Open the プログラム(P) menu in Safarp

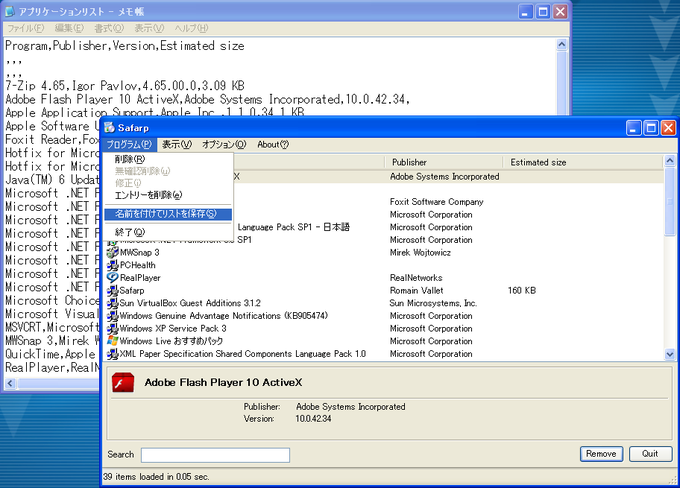click(x=129, y=144)
